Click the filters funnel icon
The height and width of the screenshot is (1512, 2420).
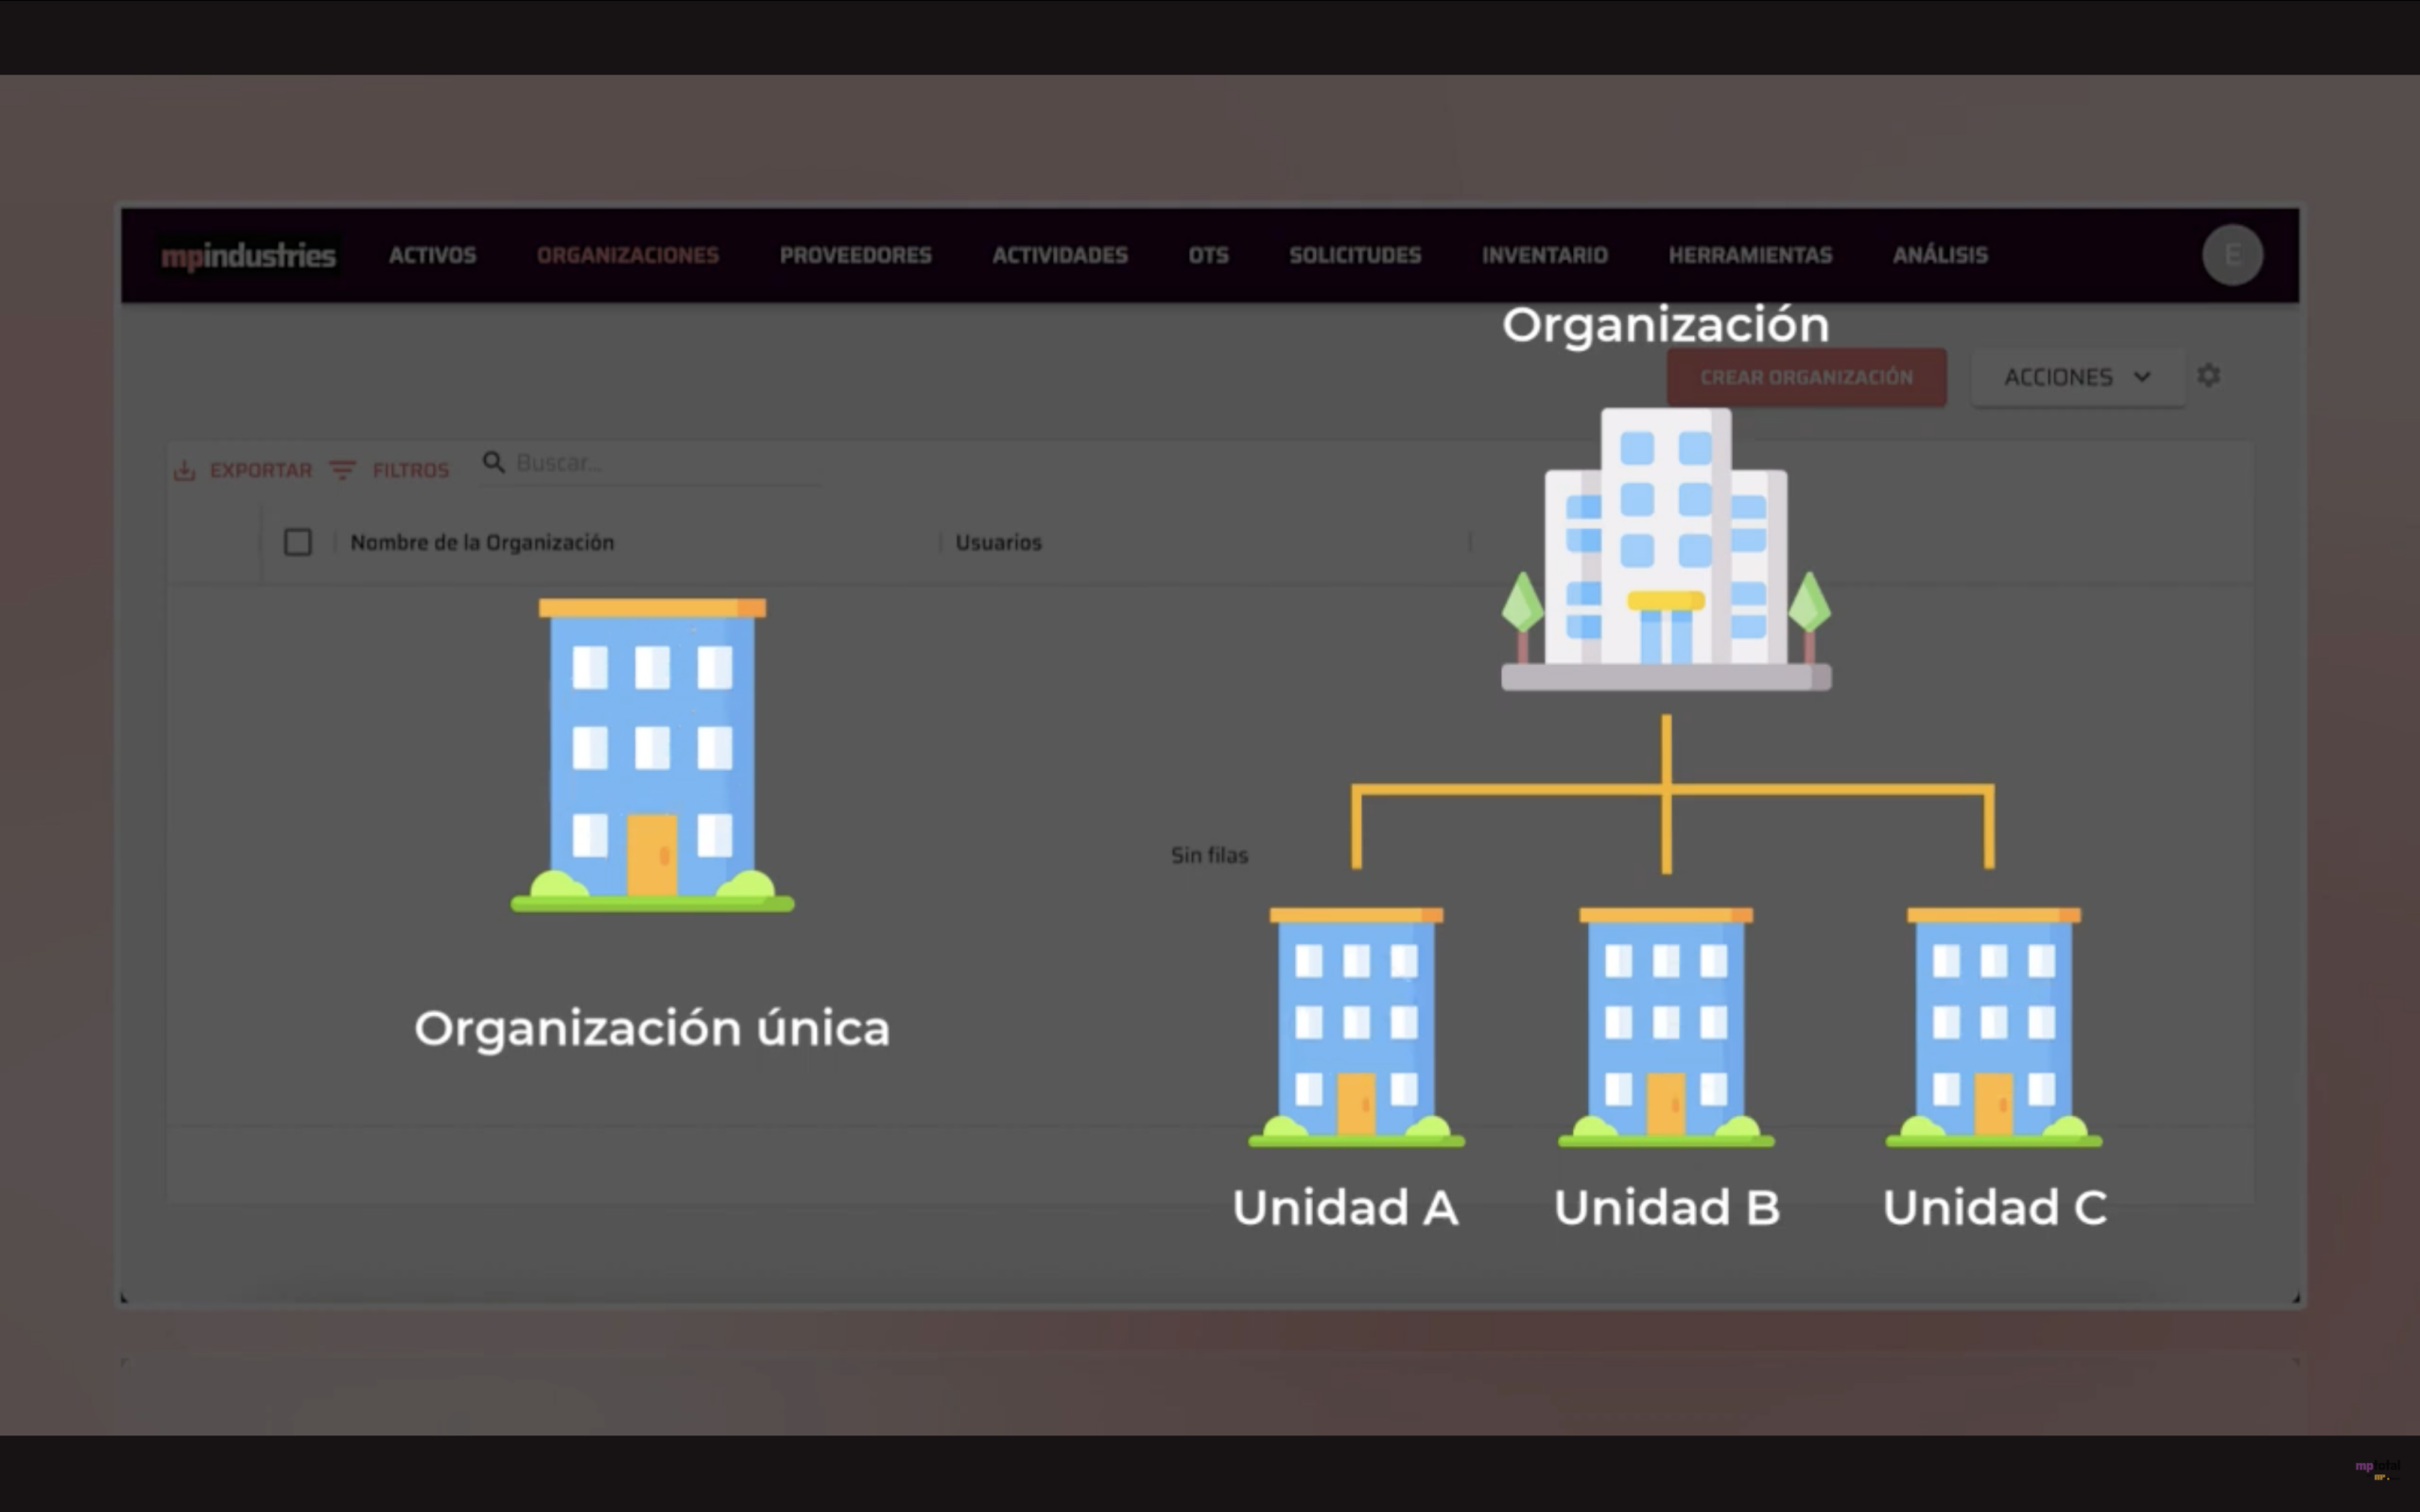pos(342,470)
